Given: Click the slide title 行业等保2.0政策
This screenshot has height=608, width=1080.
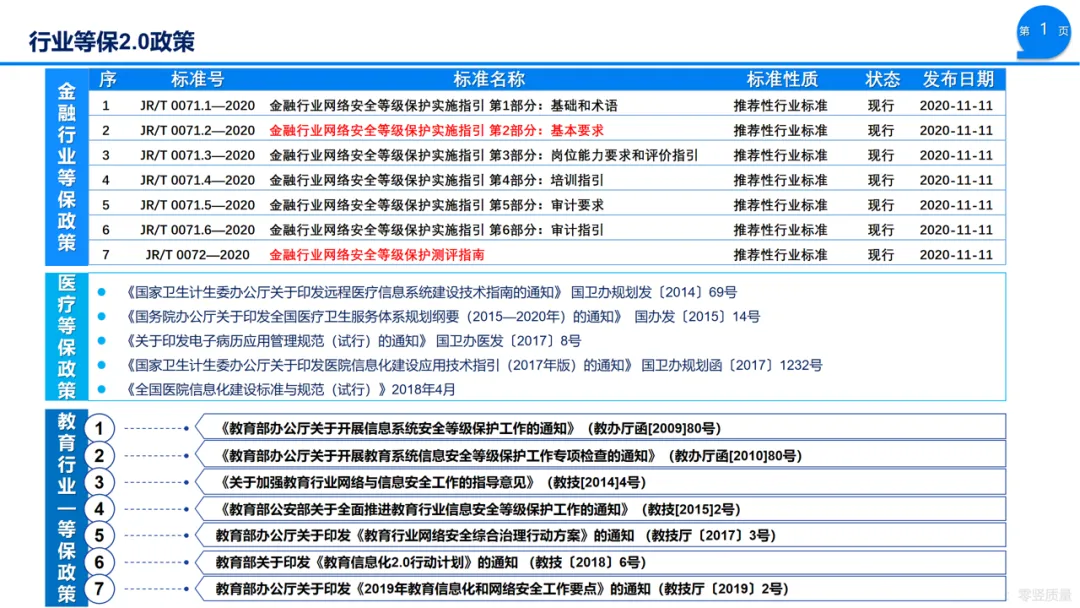Looking at the screenshot, I should pos(112,41).
